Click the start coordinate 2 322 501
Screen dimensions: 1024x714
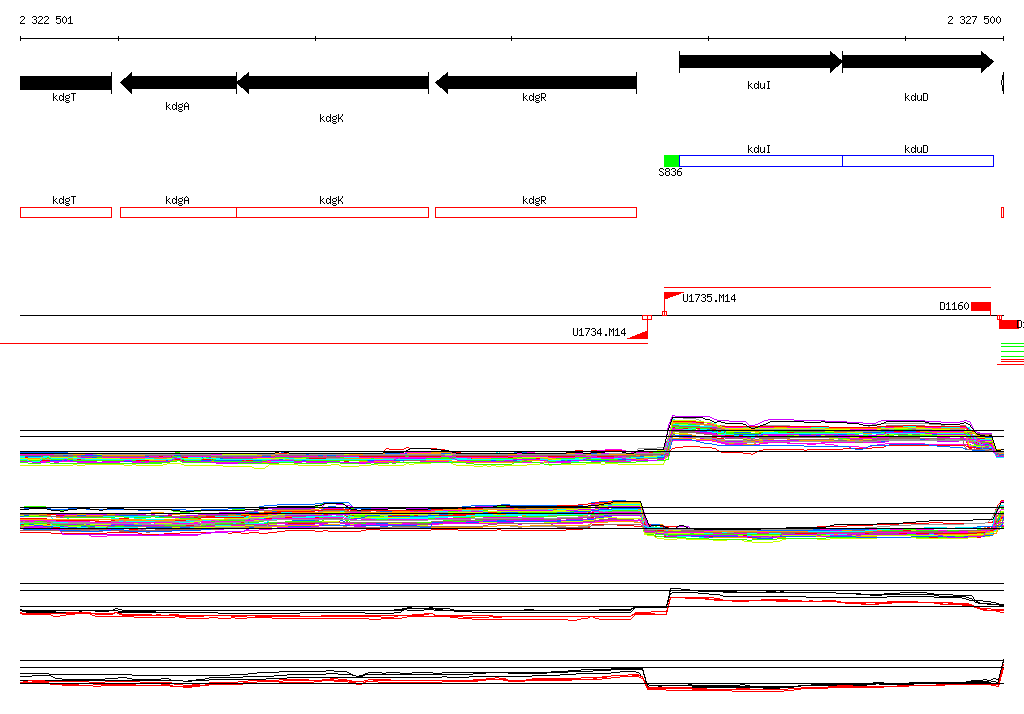[x=46, y=20]
